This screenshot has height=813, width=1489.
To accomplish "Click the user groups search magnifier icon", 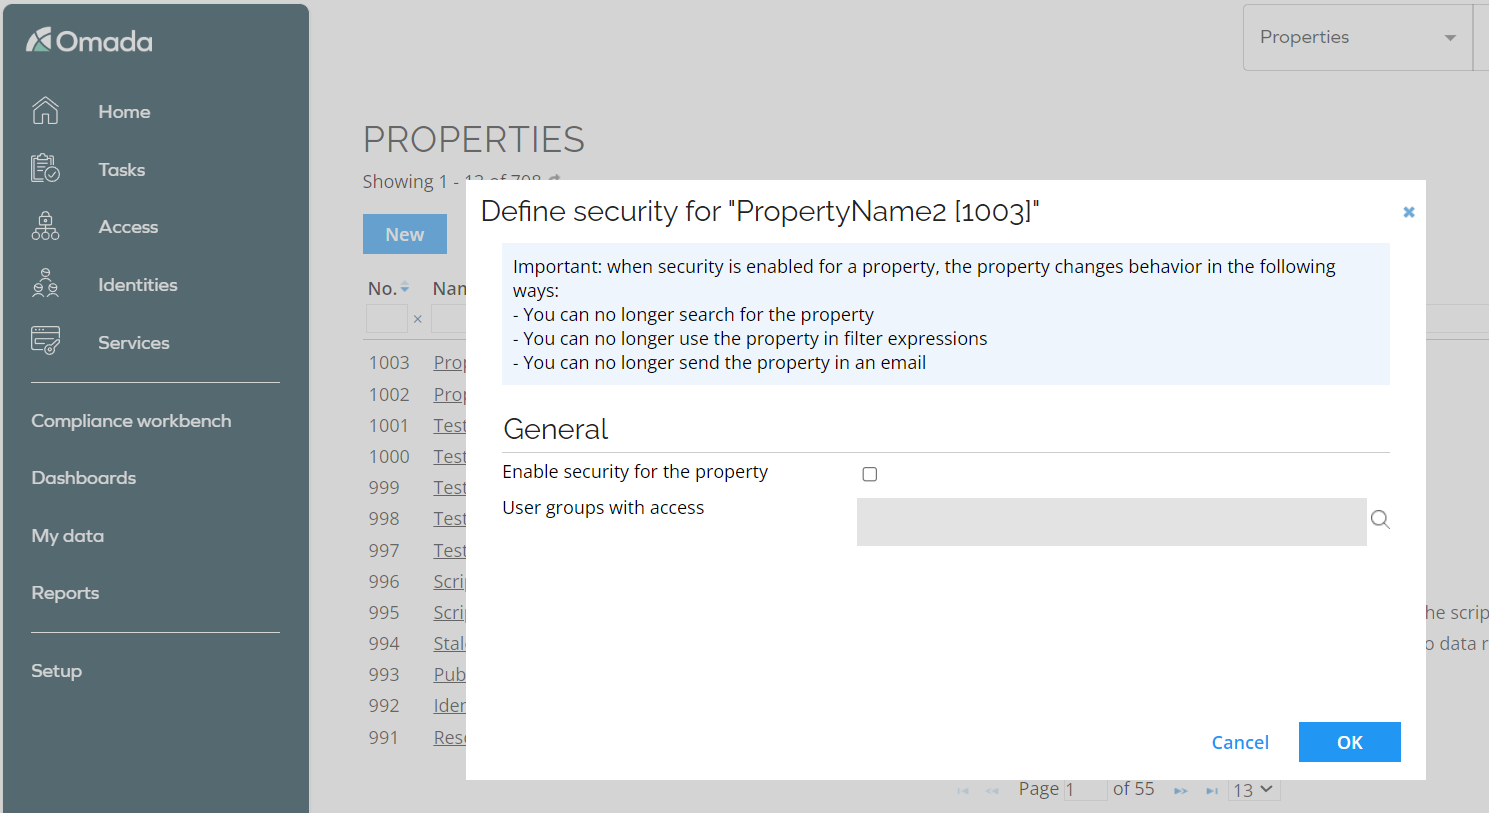I will [1380, 519].
